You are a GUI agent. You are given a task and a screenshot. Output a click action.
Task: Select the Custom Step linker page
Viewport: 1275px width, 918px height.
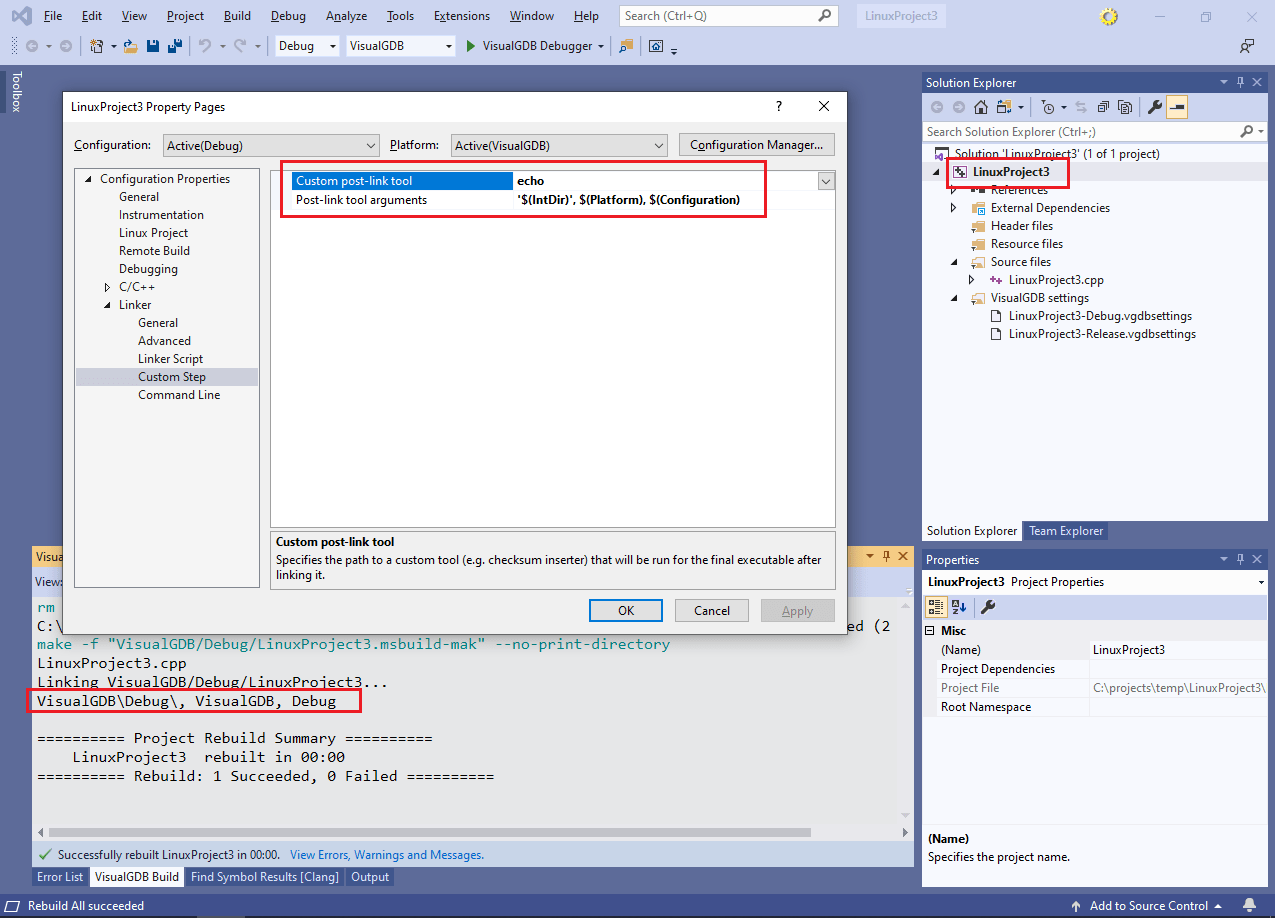click(x=170, y=376)
